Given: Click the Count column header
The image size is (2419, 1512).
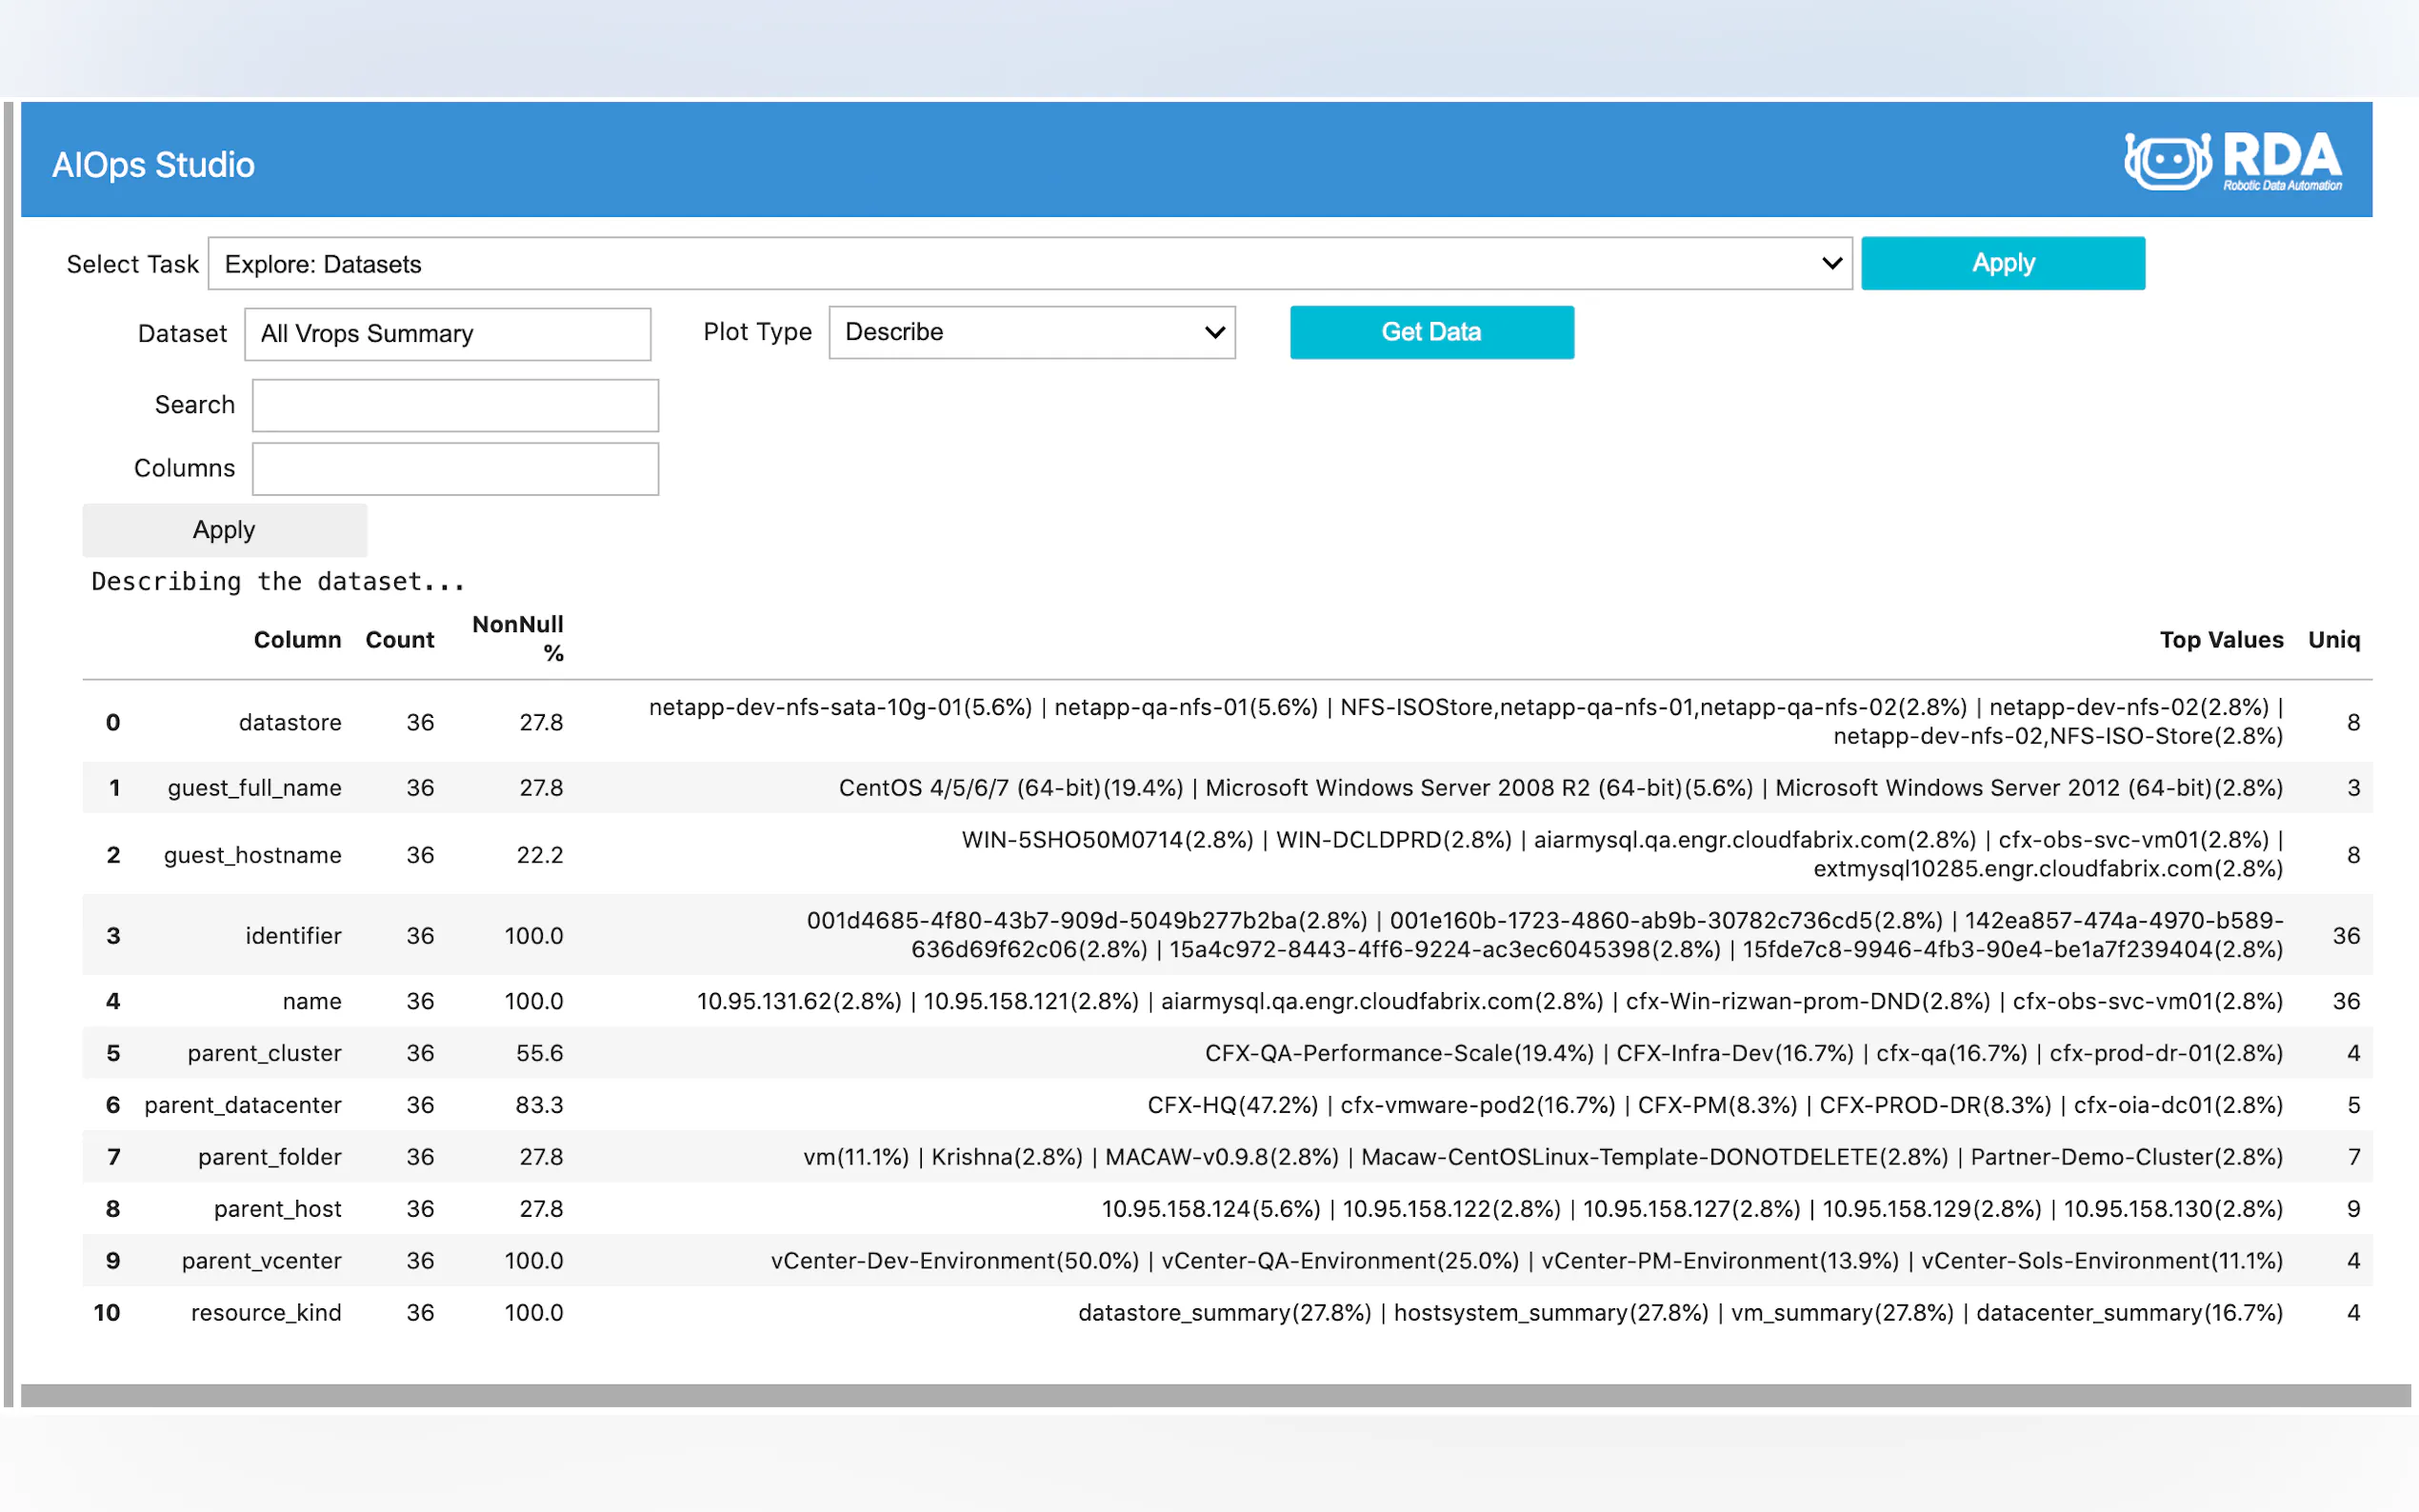Looking at the screenshot, I should pyautogui.click(x=399, y=640).
